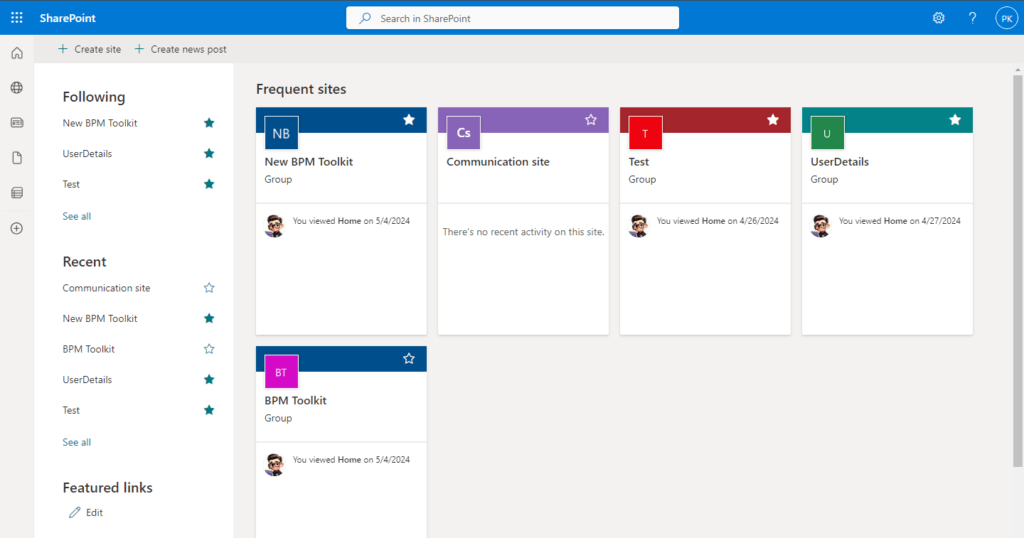Open My files page icon in left rail
This screenshot has width=1024, height=538.
(x=17, y=158)
